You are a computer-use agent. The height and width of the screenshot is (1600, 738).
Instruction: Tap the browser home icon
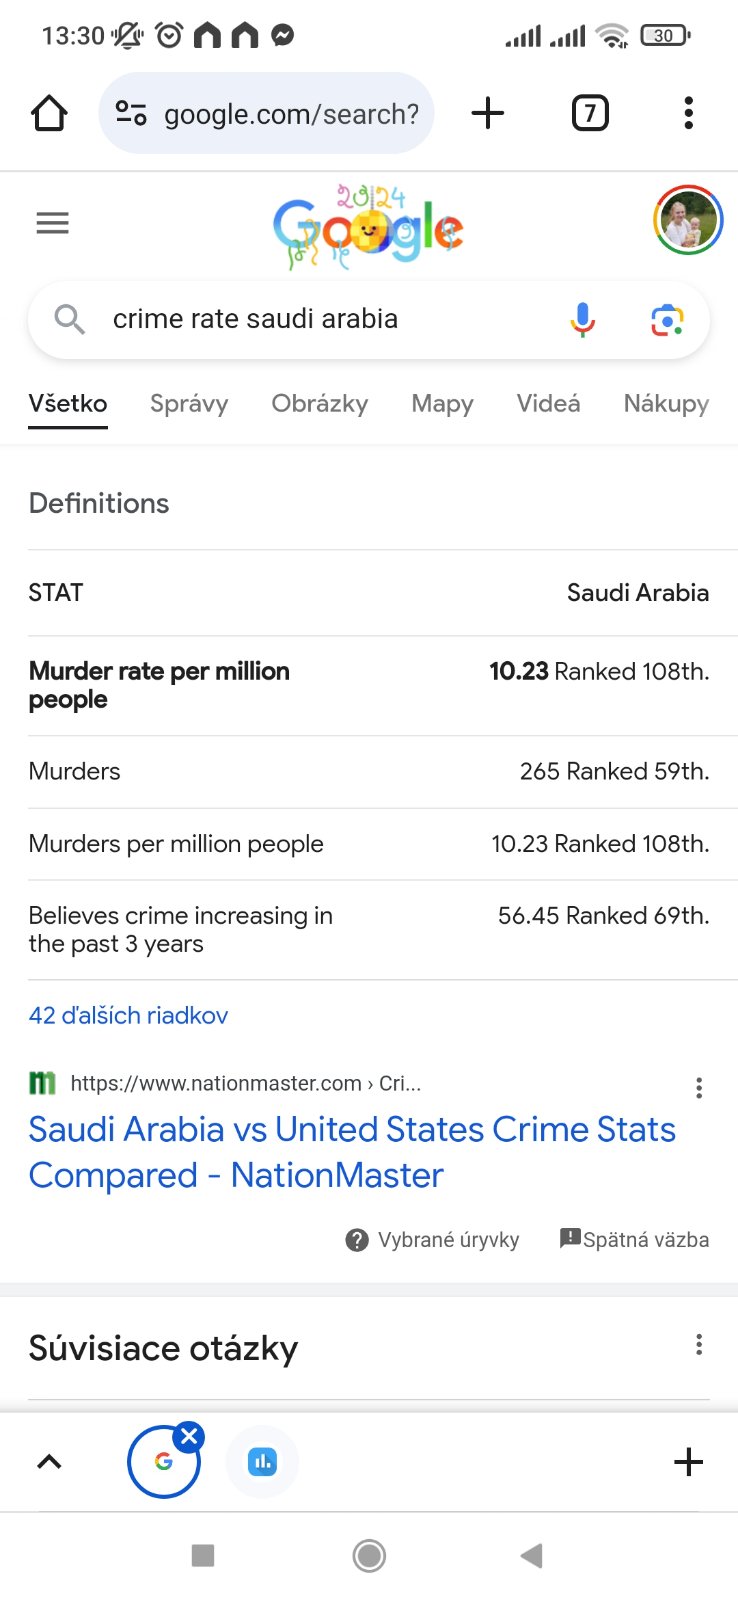[49, 114]
